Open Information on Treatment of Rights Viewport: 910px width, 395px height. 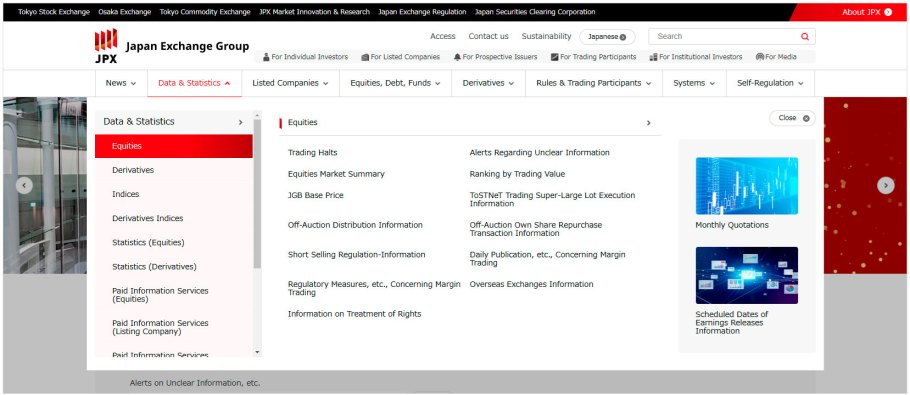(355, 314)
